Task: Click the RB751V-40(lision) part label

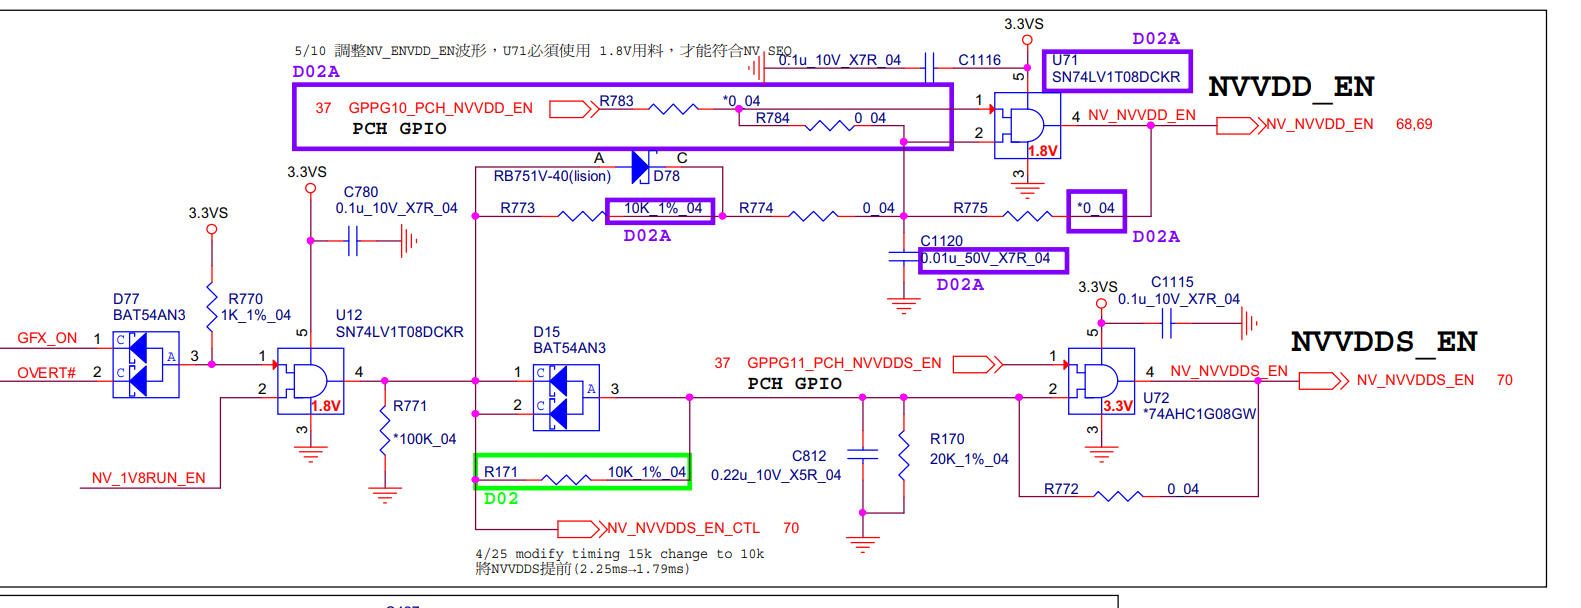Action: (552, 176)
